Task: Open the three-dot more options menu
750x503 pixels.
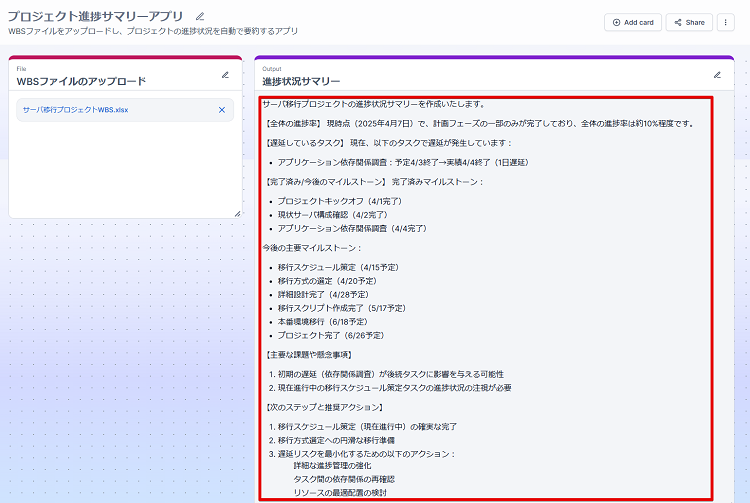Action: click(x=726, y=22)
